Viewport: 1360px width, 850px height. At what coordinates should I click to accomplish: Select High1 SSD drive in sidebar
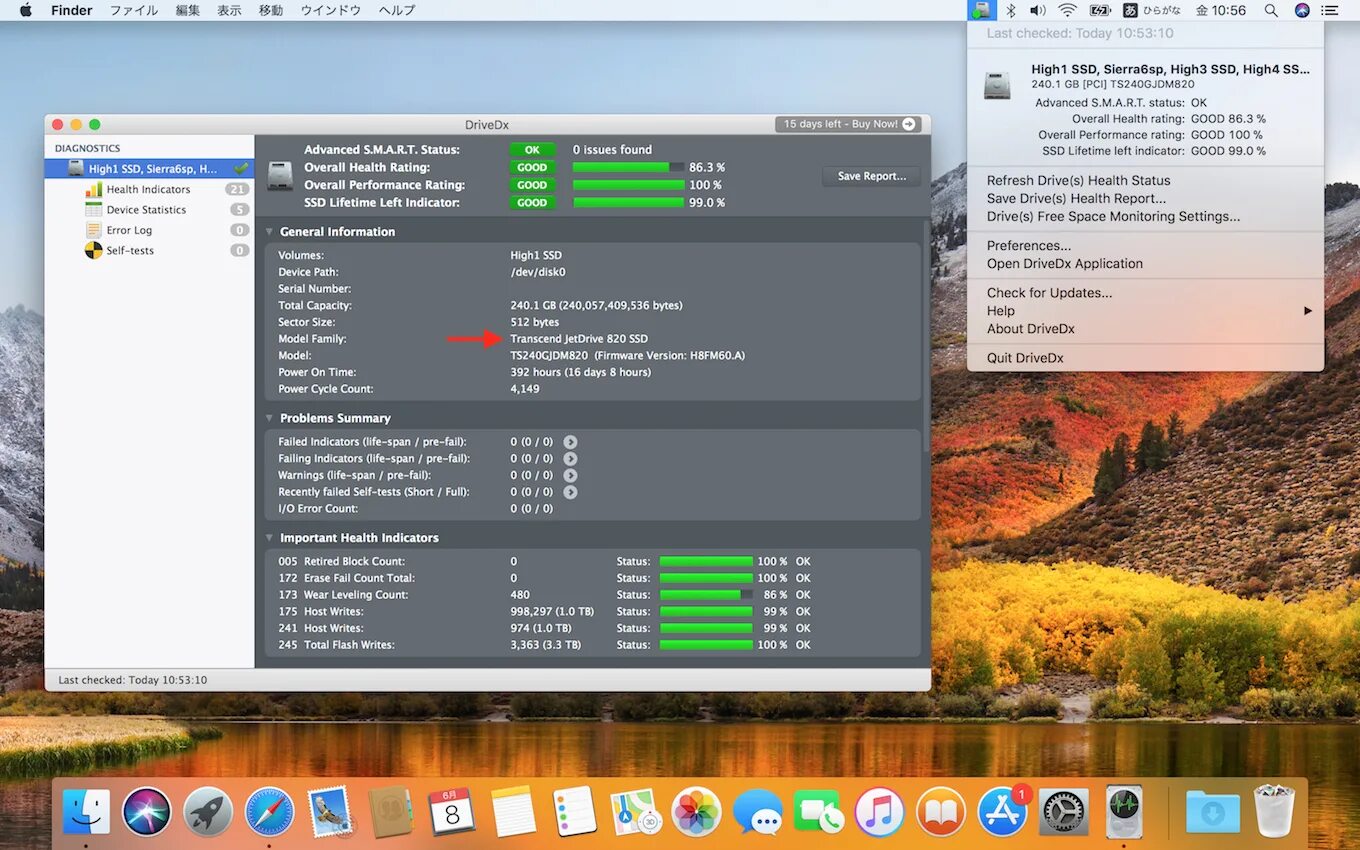(x=149, y=169)
